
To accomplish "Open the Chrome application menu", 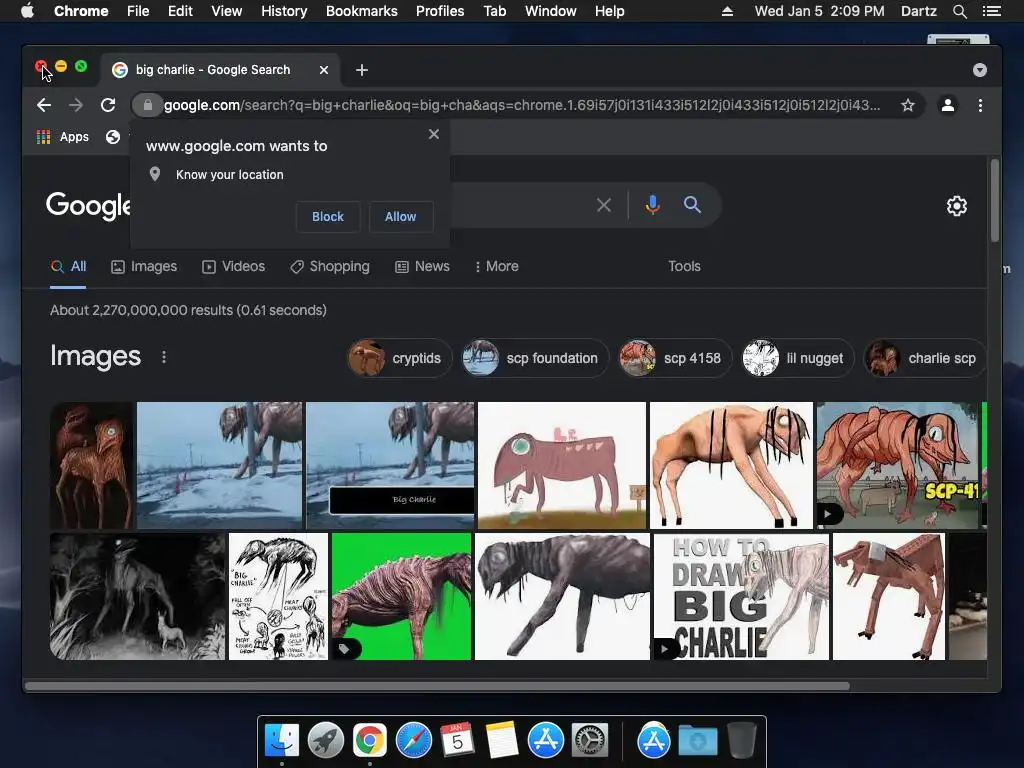I will tap(81, 11).
